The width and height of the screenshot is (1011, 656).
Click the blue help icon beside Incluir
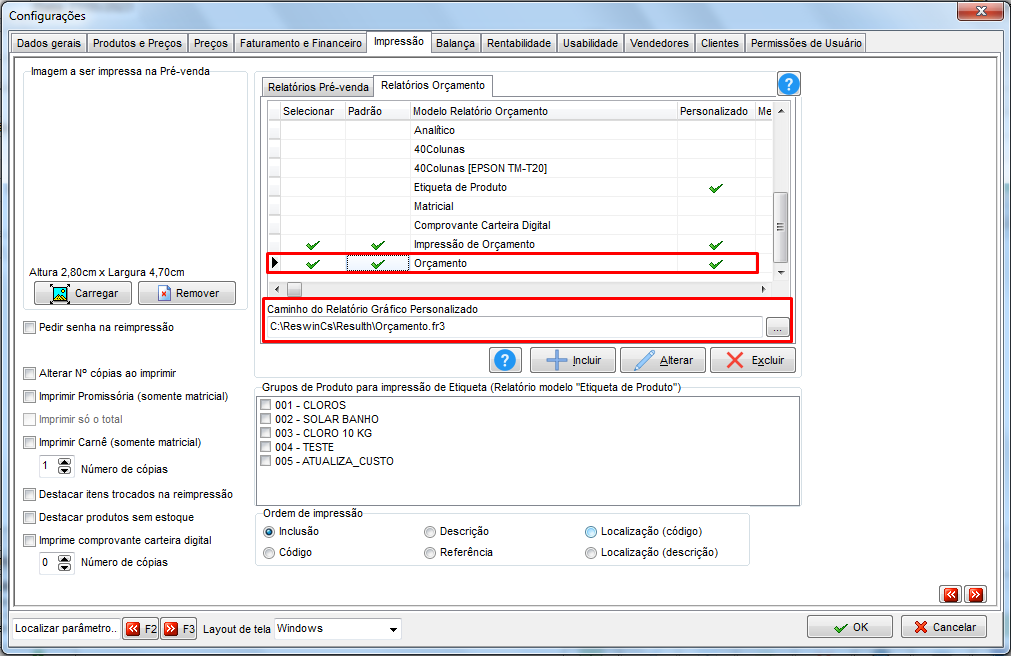coord(506,360)
